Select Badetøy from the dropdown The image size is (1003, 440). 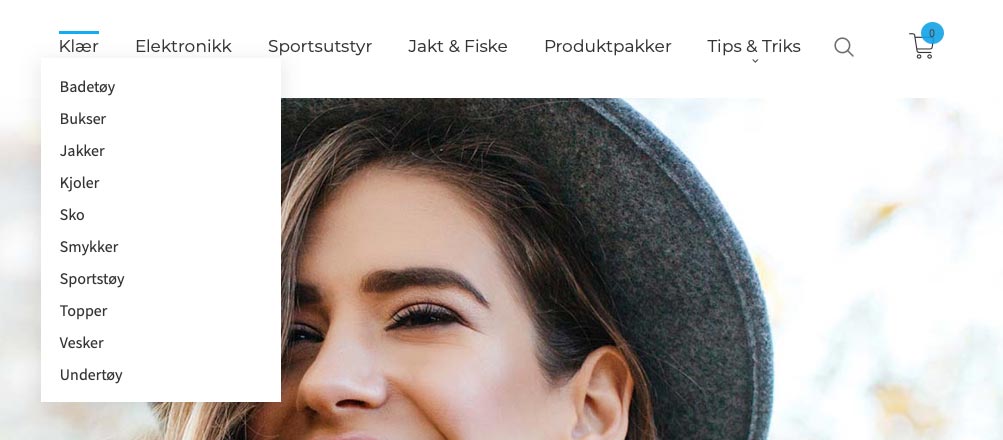(x=88, y=87)
